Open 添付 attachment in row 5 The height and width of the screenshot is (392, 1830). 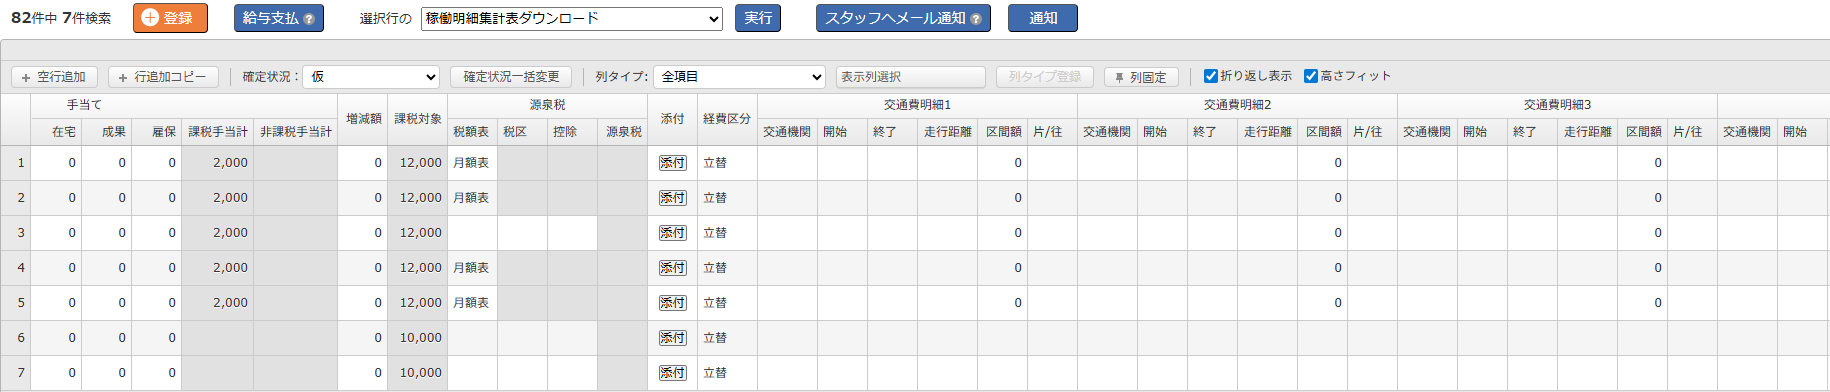point(672,303)
